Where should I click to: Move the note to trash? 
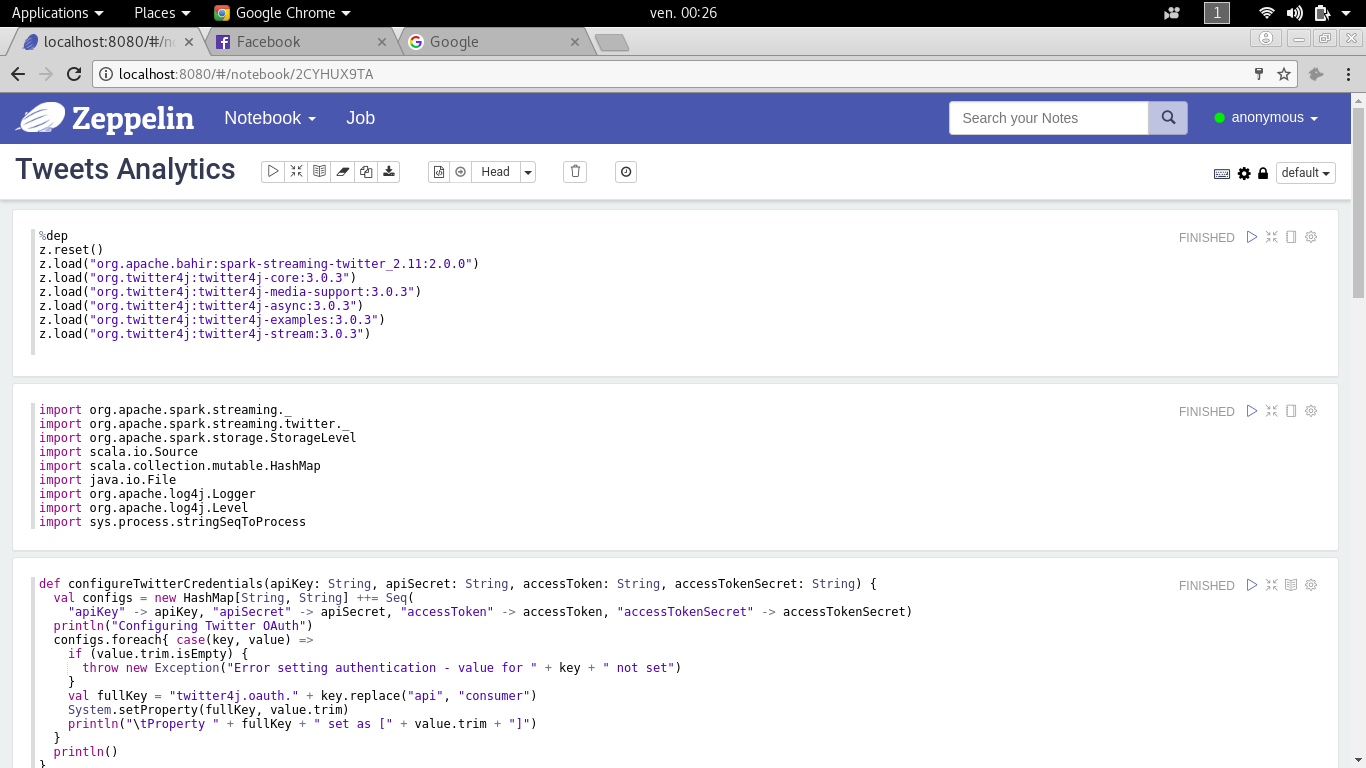coord(575,172)
